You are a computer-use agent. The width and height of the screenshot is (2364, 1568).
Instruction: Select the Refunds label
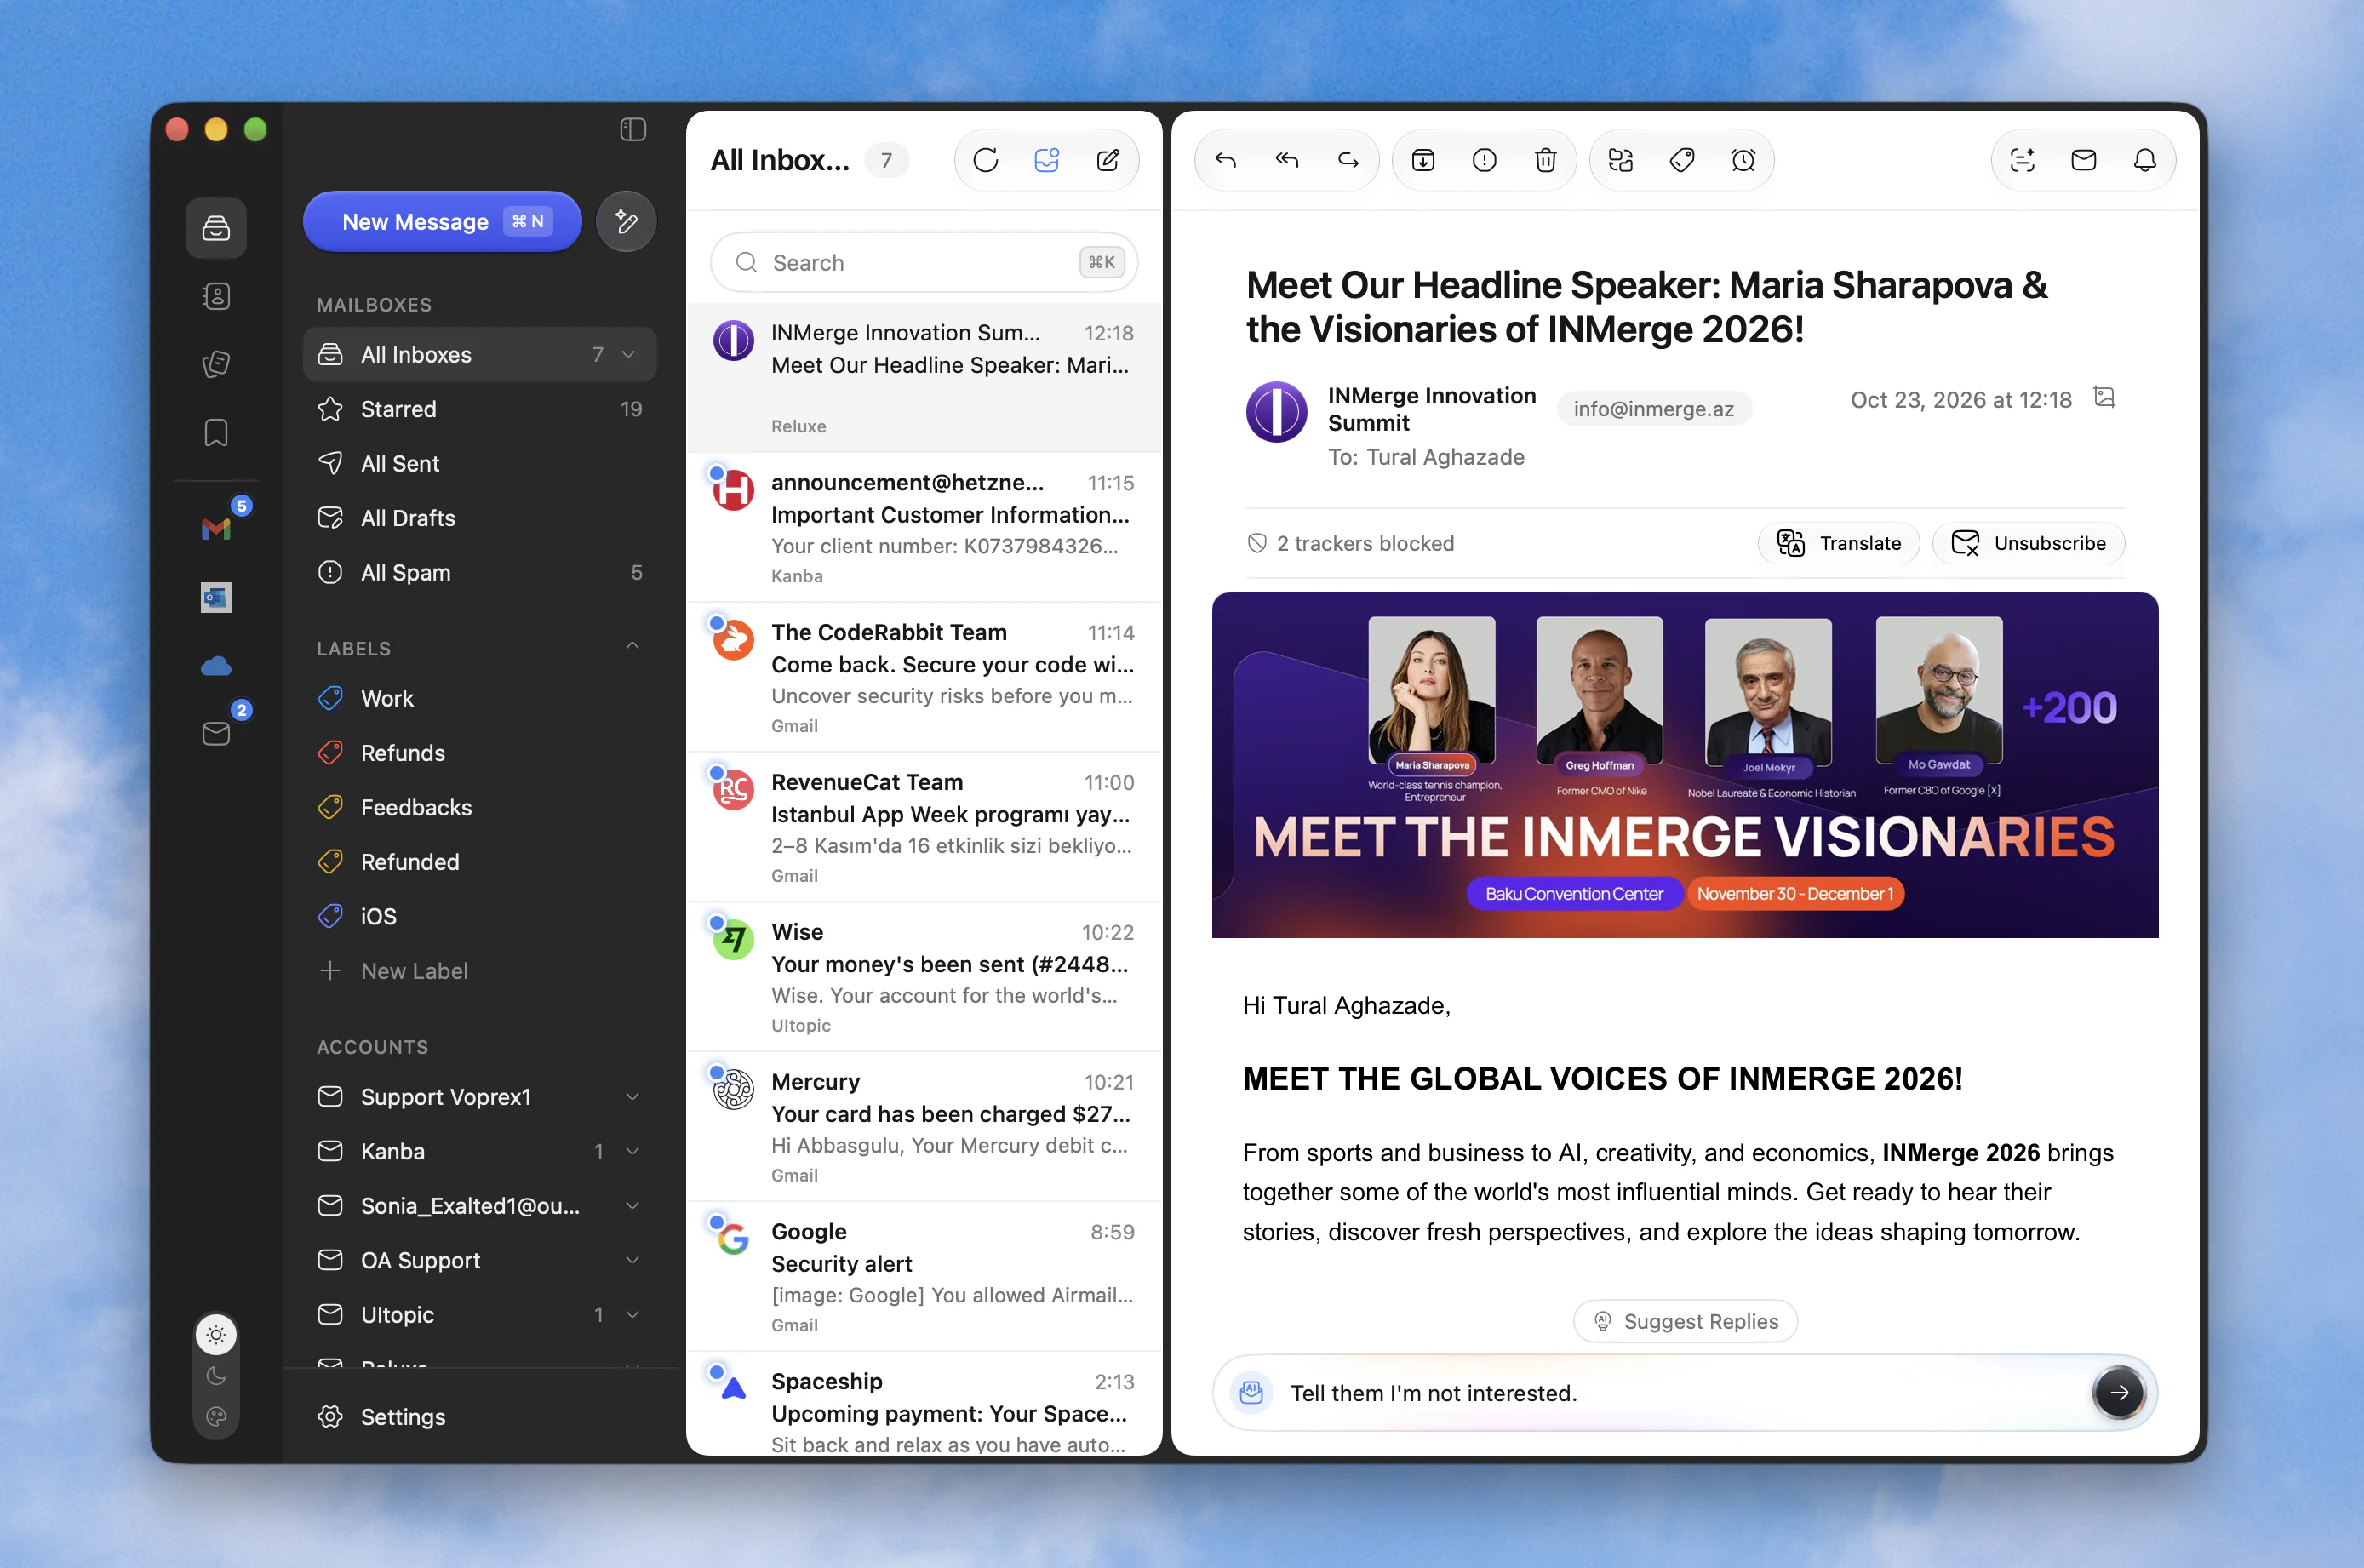click(480, 753)
